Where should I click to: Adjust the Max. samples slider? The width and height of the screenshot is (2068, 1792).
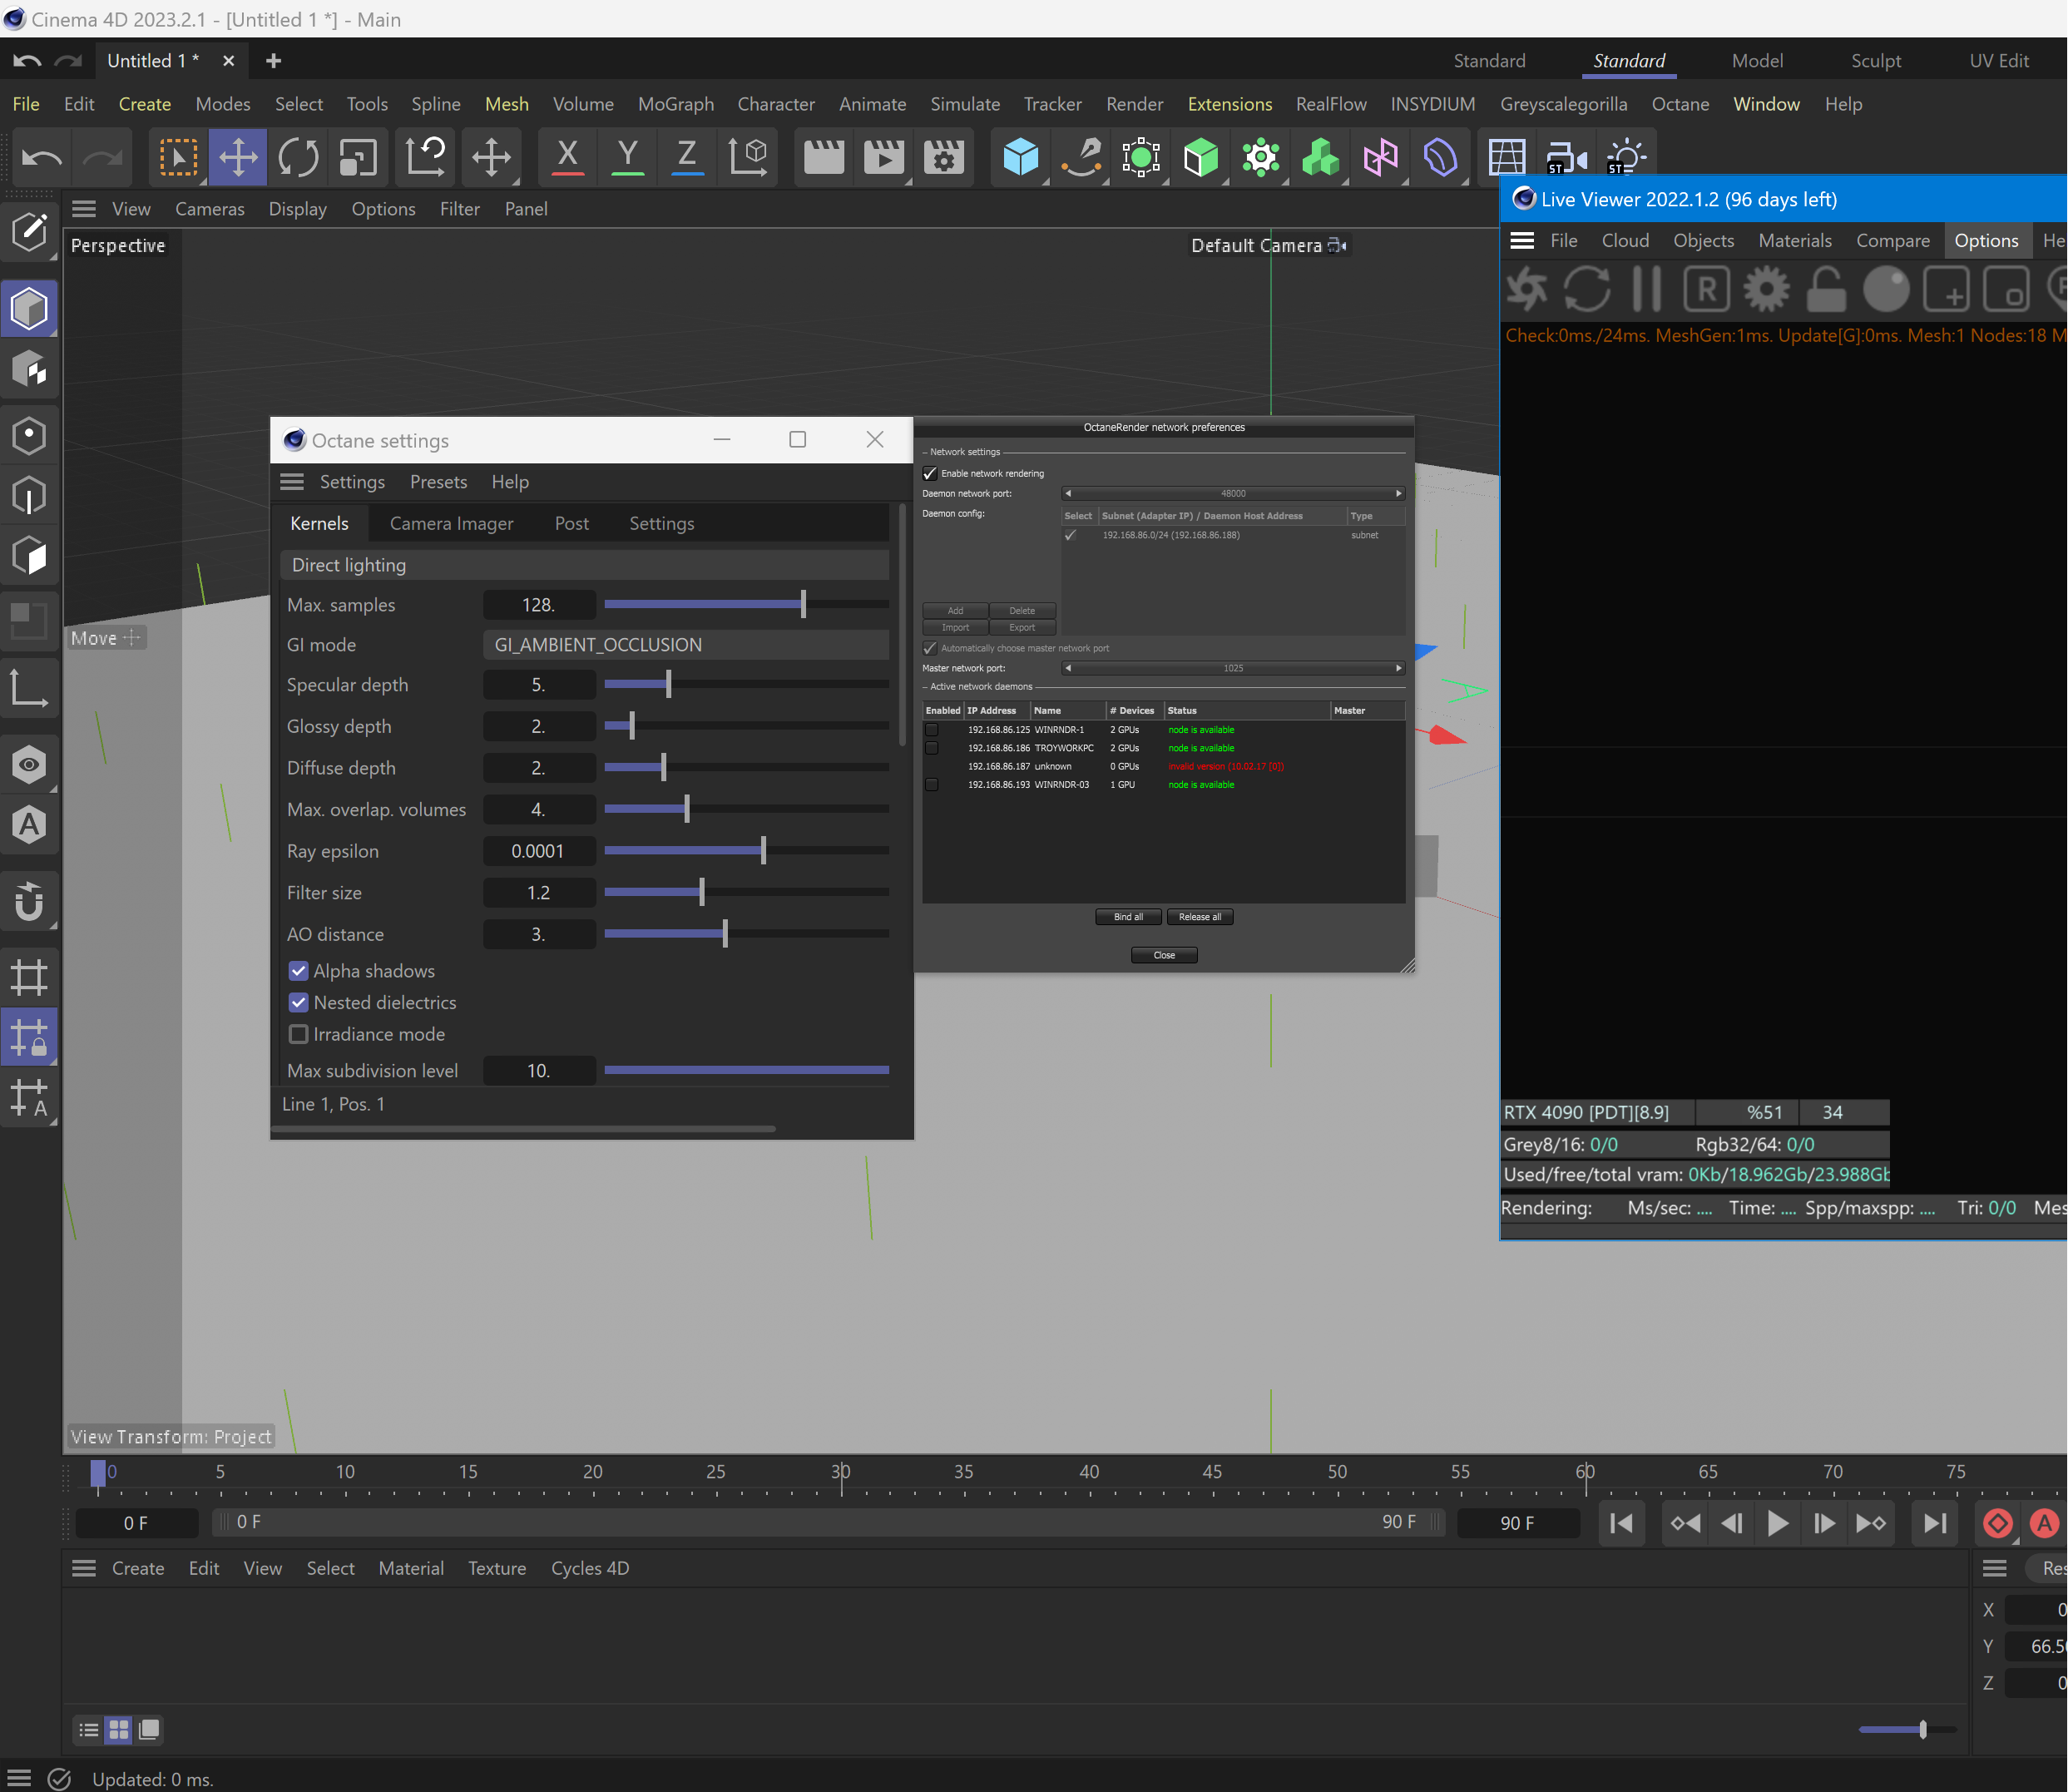802,604
